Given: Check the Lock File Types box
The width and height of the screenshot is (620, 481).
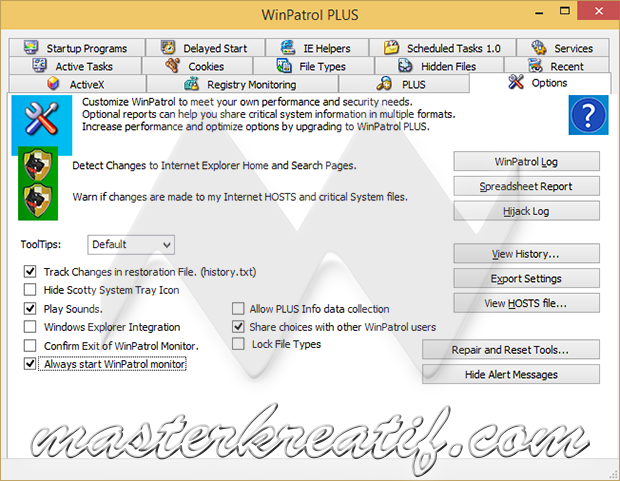Looking at the screenshot, I should coord(238,344).
